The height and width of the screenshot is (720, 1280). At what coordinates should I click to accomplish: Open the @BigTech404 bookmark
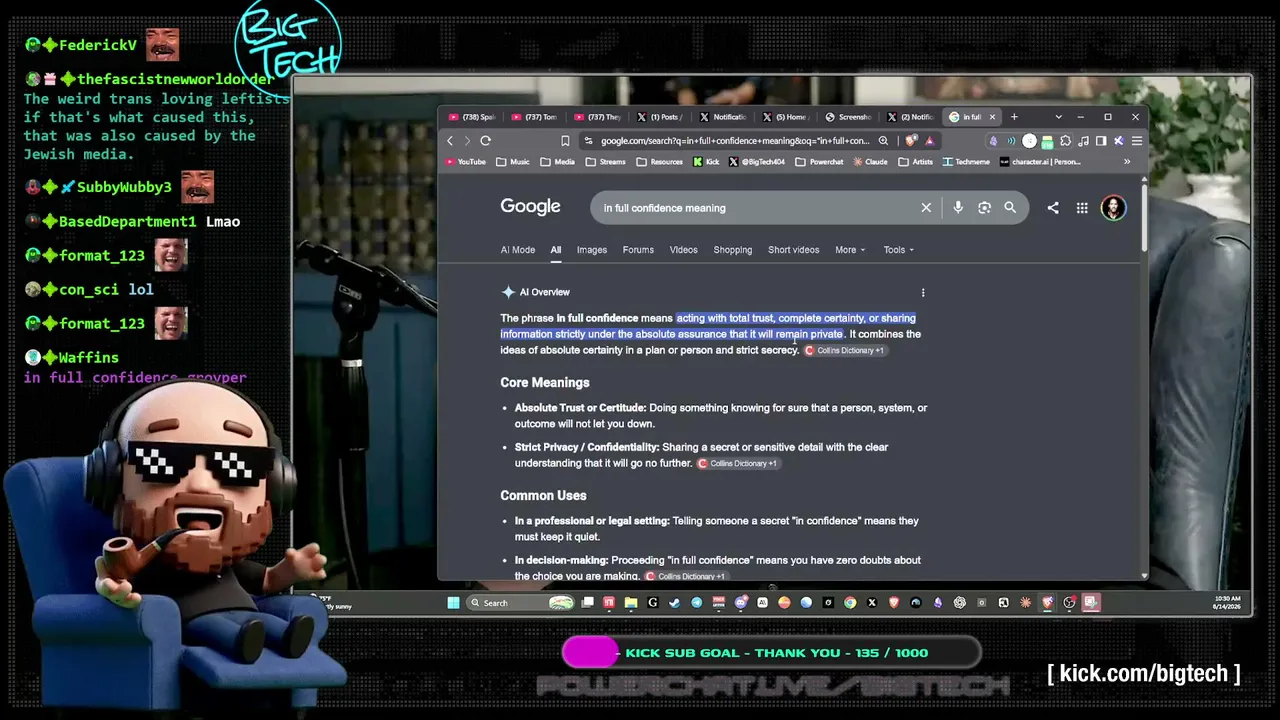[757, 162]
